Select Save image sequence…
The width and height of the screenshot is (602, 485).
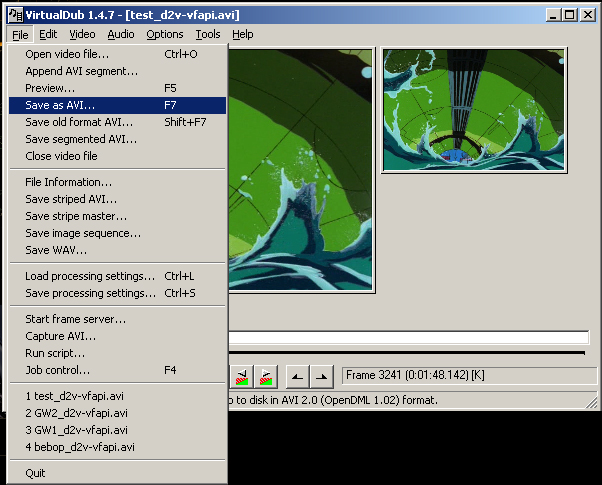[117, 233]
